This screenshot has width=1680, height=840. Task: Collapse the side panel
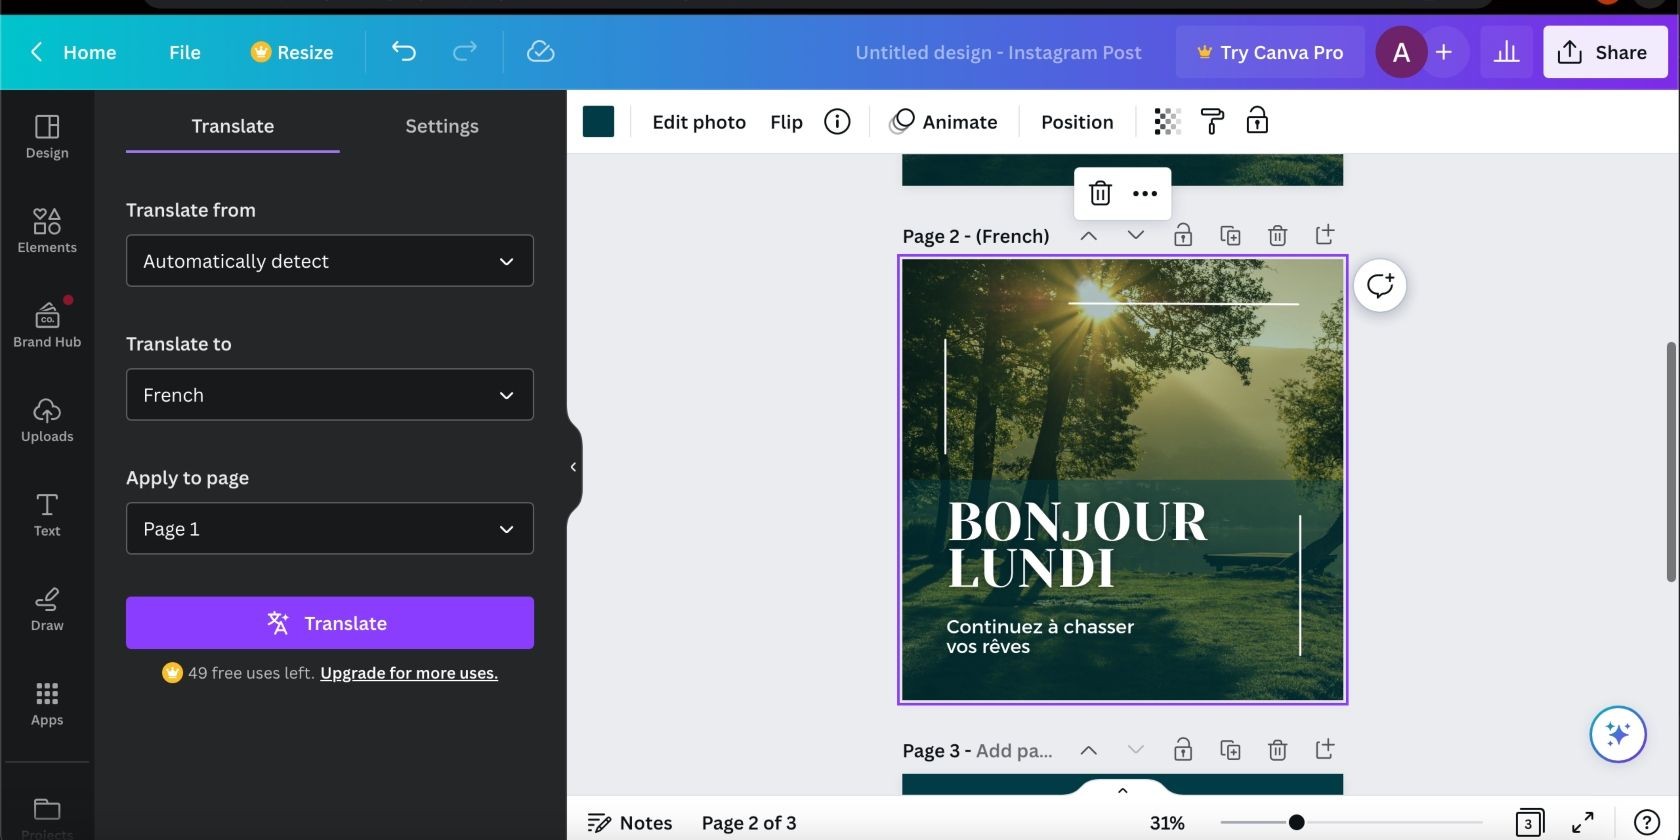[x=574, y=467]
